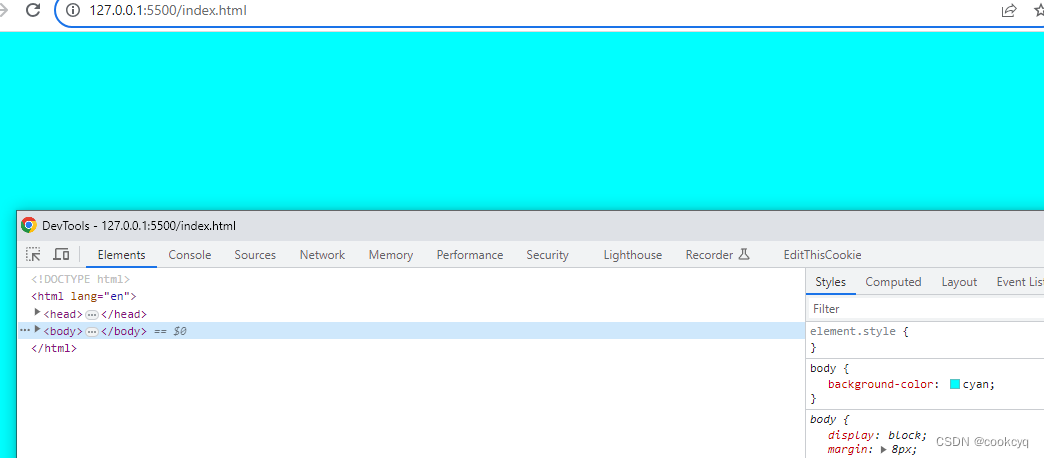The width and height of the screenshot is (1044, 458).
Task: Select the Styles sidebar tab
Action: point(830,282)
